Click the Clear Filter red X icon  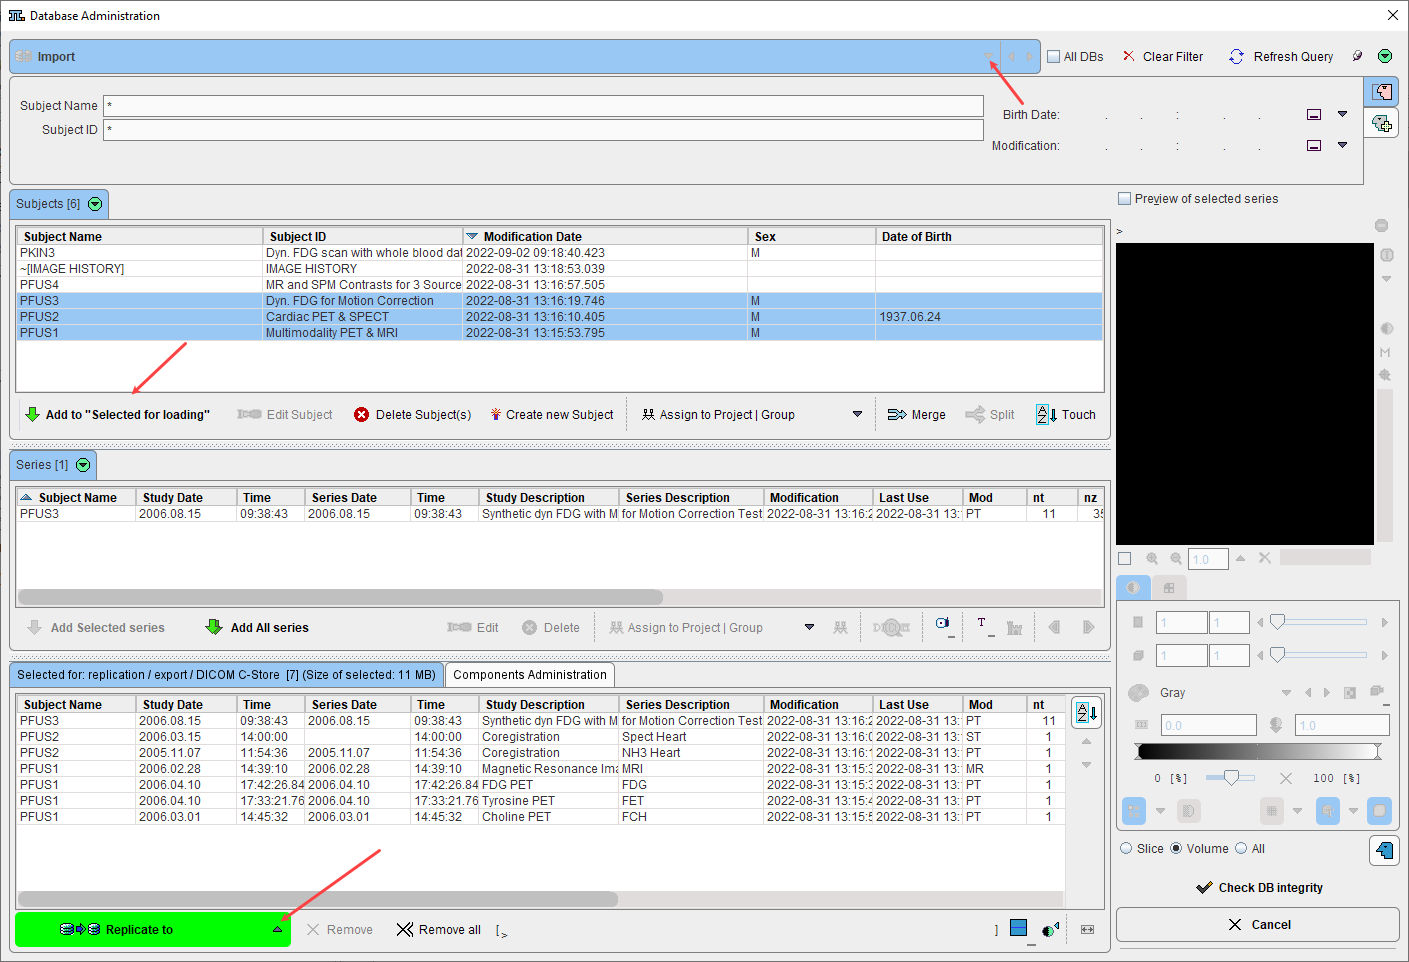[x=1129, y=57]
